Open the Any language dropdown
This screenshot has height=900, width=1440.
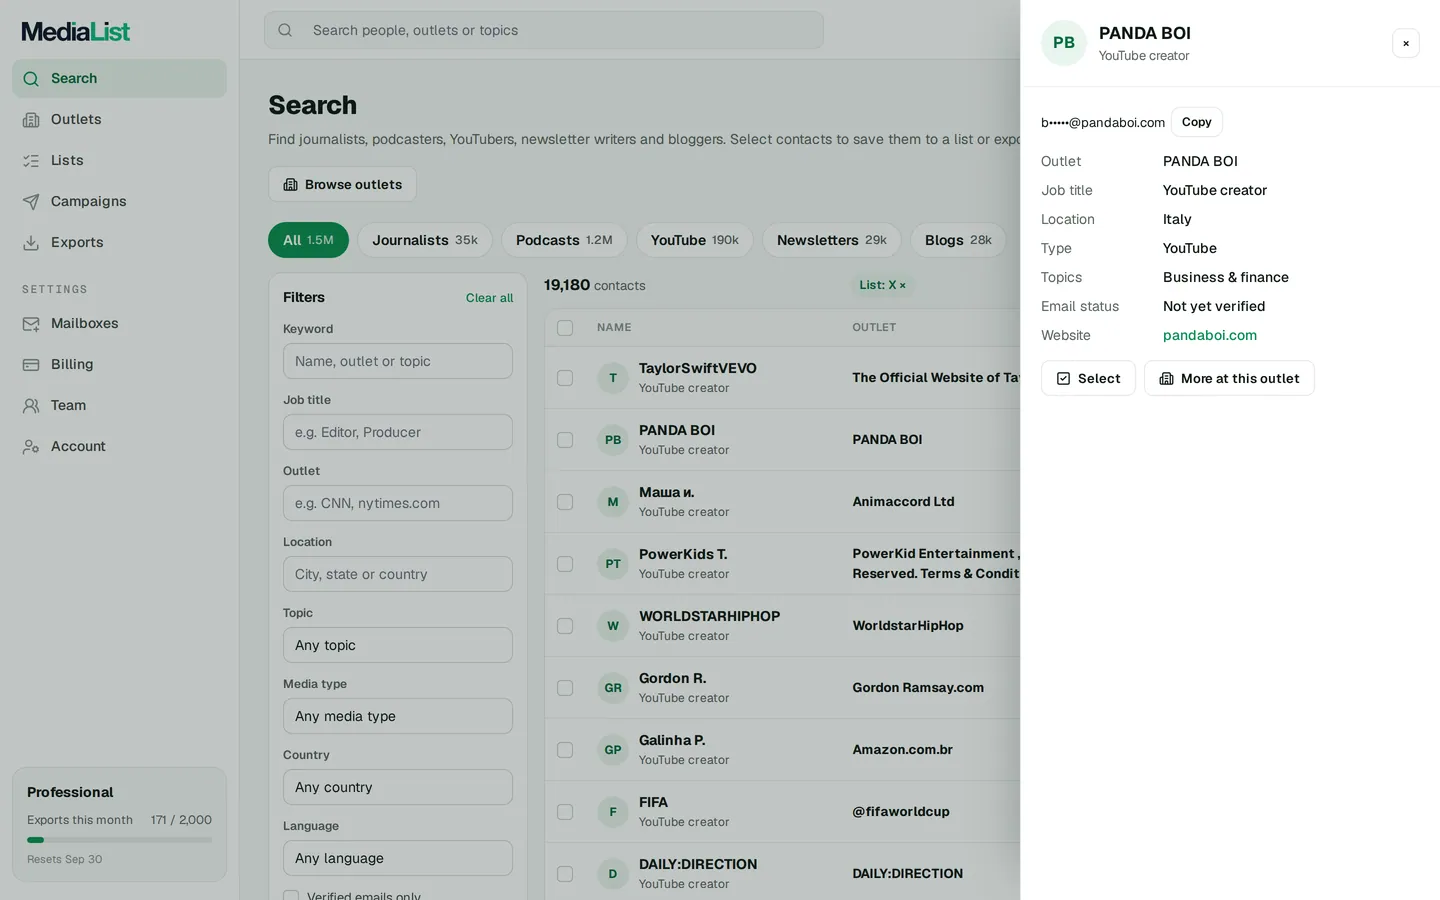tap(398, 858)
